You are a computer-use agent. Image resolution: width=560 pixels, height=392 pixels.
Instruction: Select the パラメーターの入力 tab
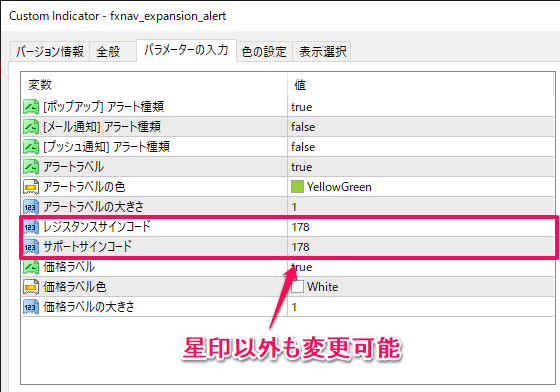[186, 50]
